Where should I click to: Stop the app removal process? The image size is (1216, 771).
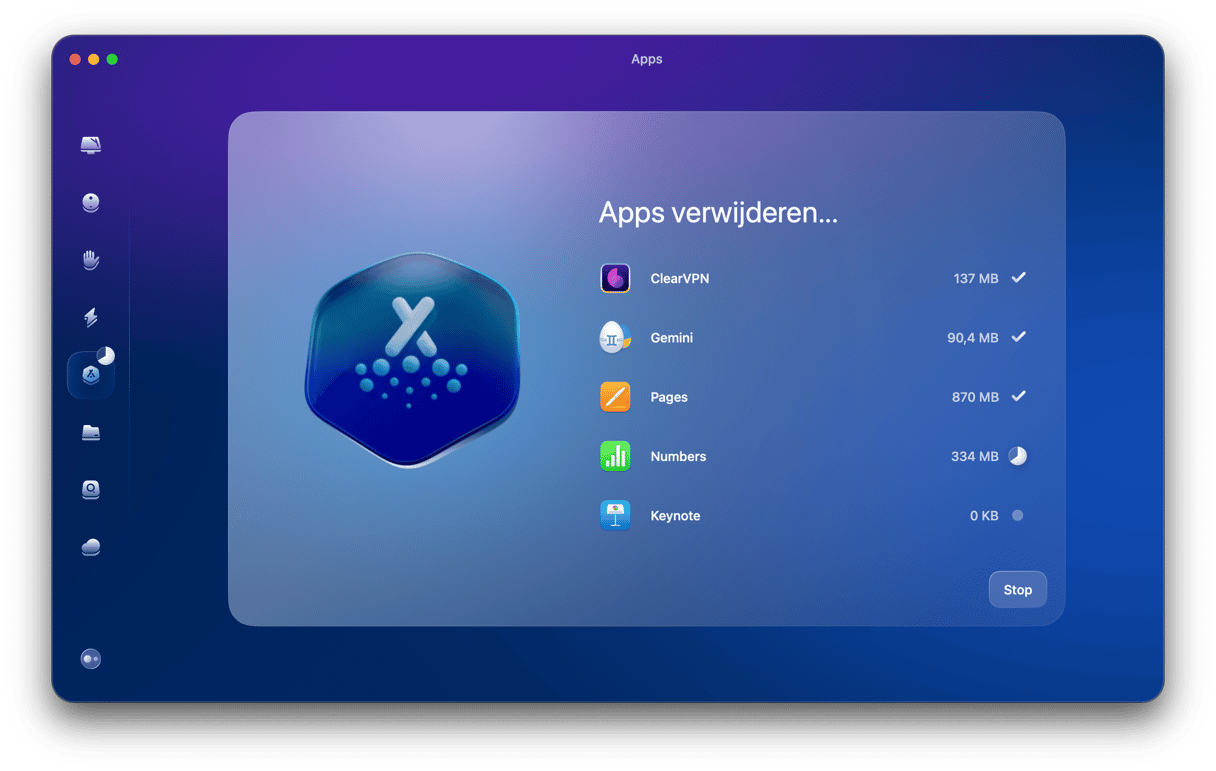coord(1018,590)
